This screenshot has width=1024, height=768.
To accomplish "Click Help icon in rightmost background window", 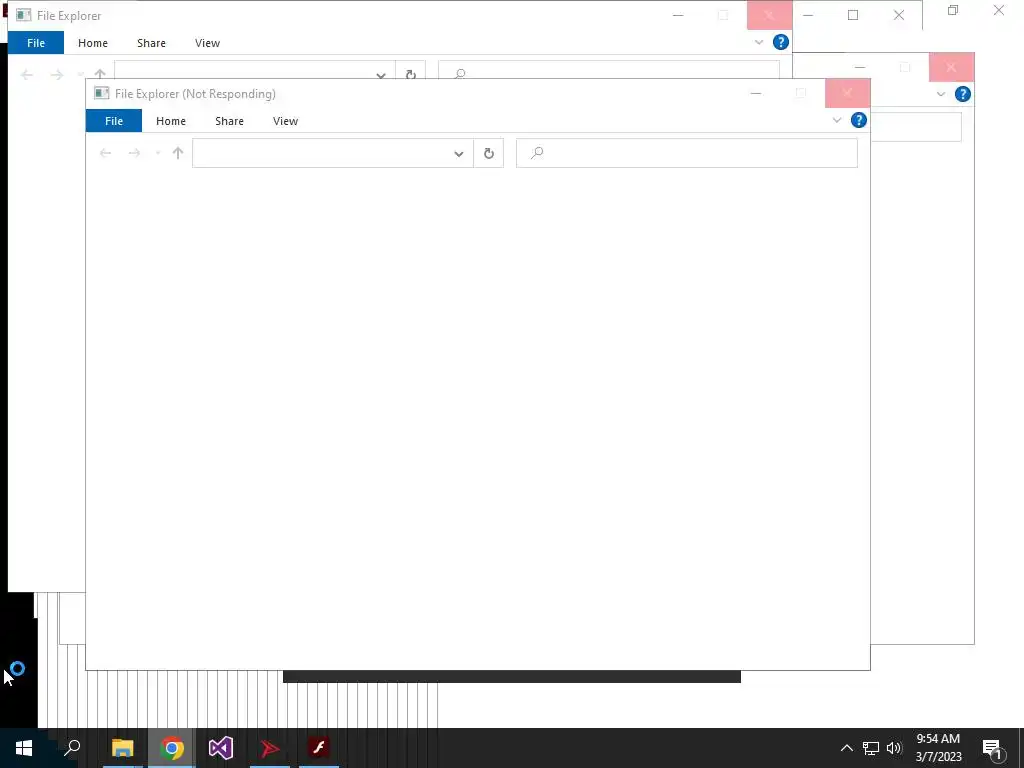I will (963, 94).
